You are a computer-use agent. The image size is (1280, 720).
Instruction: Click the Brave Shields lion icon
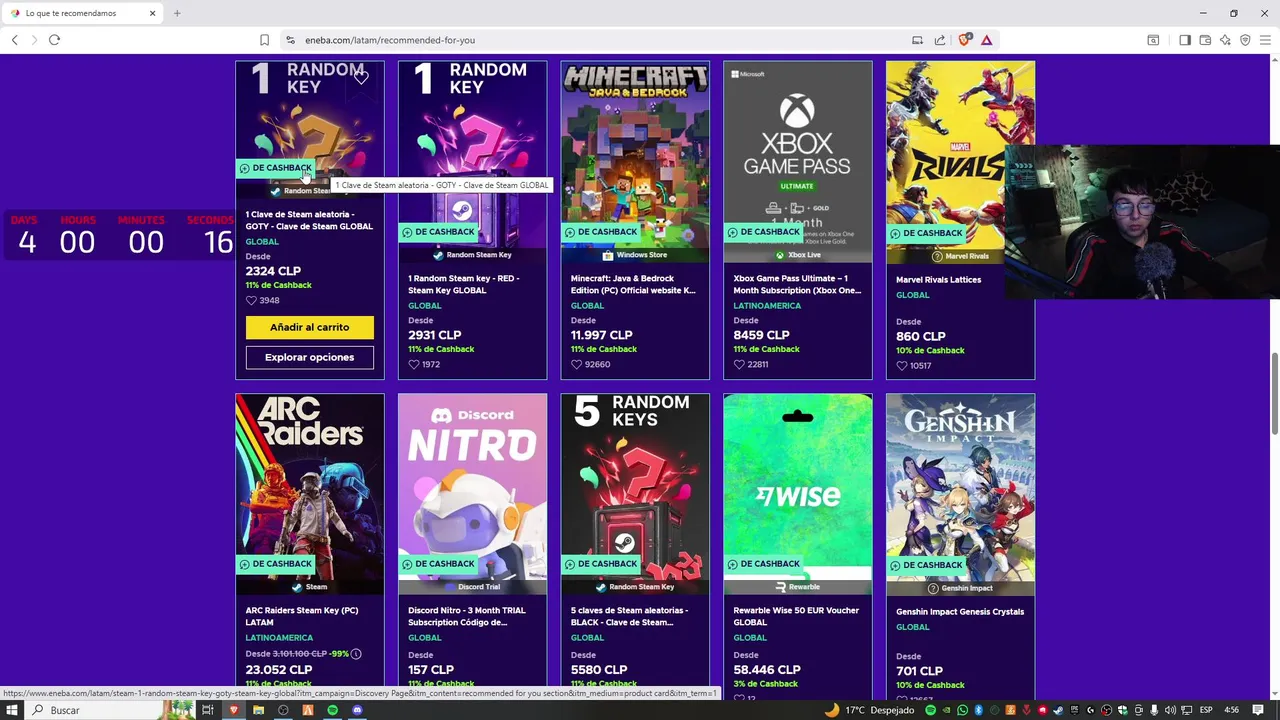point(965,40)
